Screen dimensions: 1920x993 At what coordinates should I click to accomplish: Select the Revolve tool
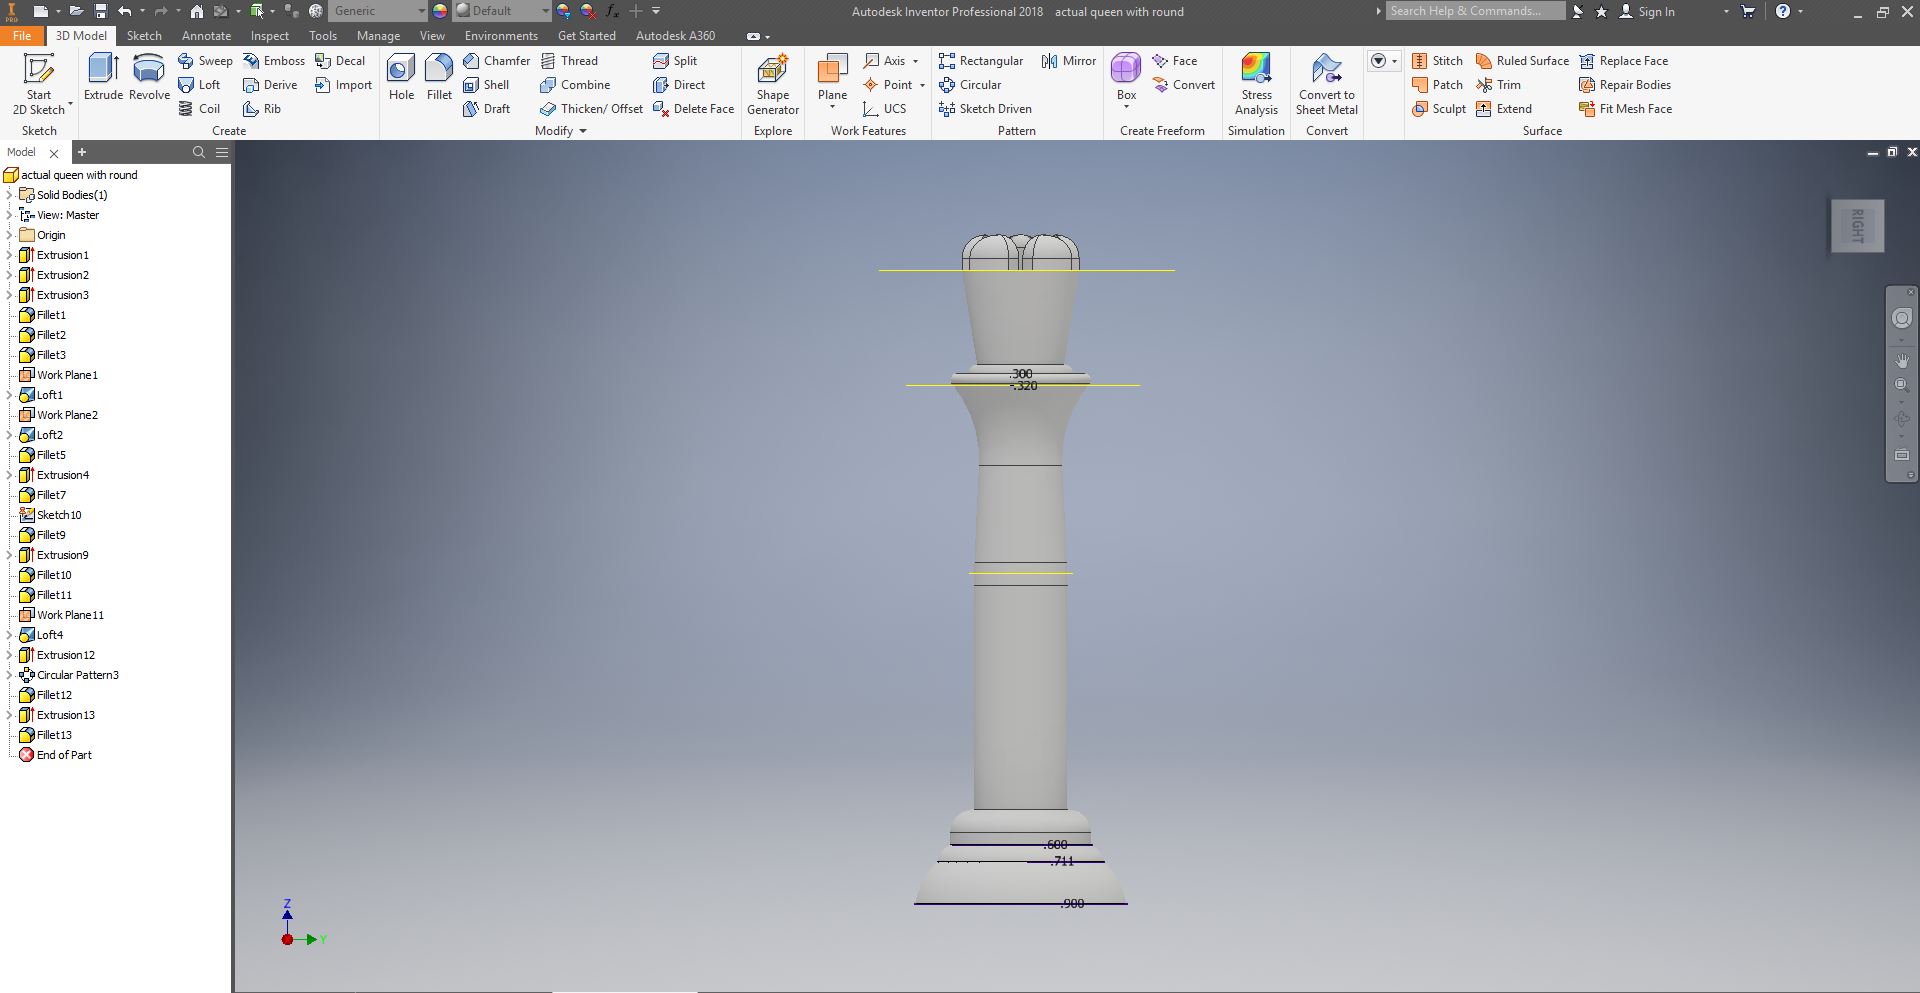[x=149, y=77]
